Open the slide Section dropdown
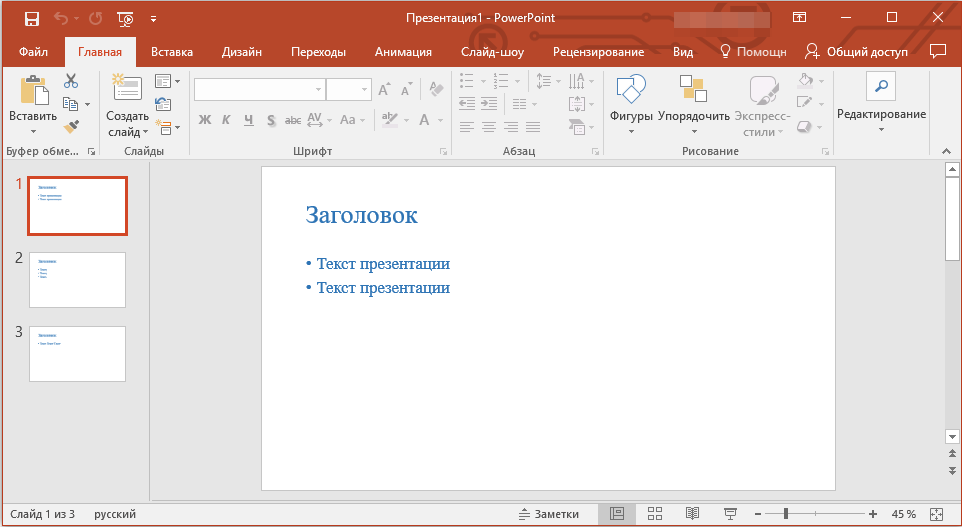The image size is (962, 527). click(167, 127)
